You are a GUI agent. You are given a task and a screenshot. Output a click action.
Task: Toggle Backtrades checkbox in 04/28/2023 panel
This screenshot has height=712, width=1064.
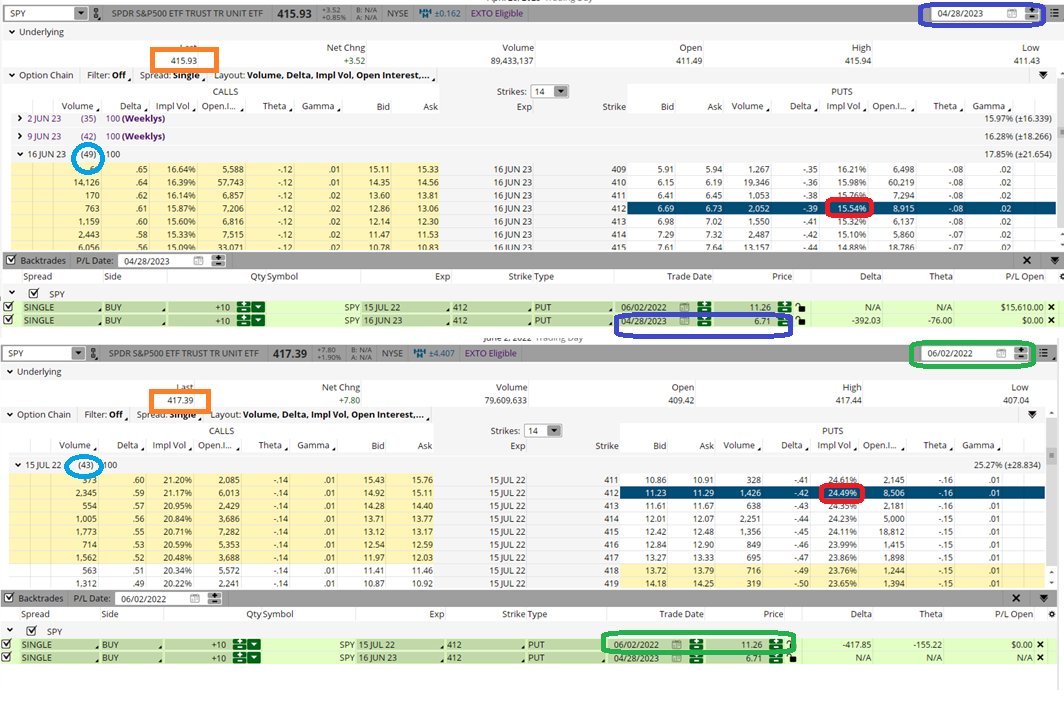click(11, 260)
